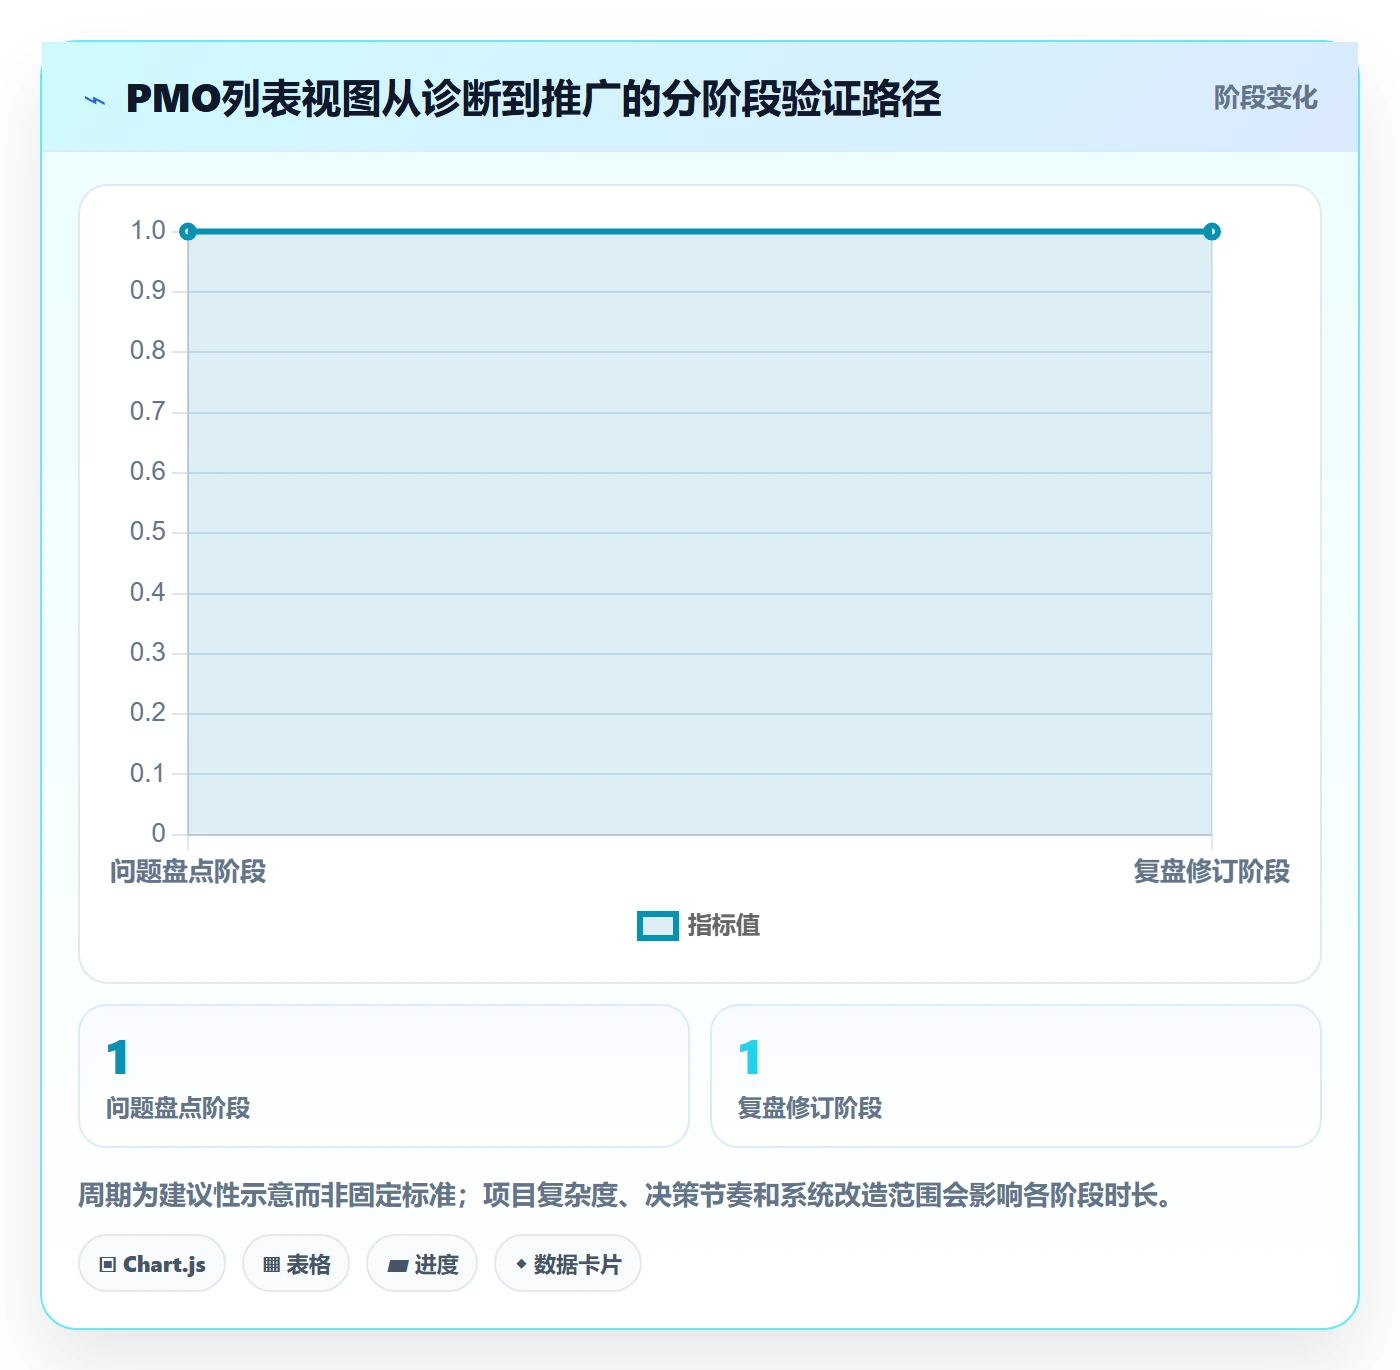Toggle the 指标值 legend color box
Image resolution: width=1400 pixels, height=1370 pixels.
coord(658,926)
